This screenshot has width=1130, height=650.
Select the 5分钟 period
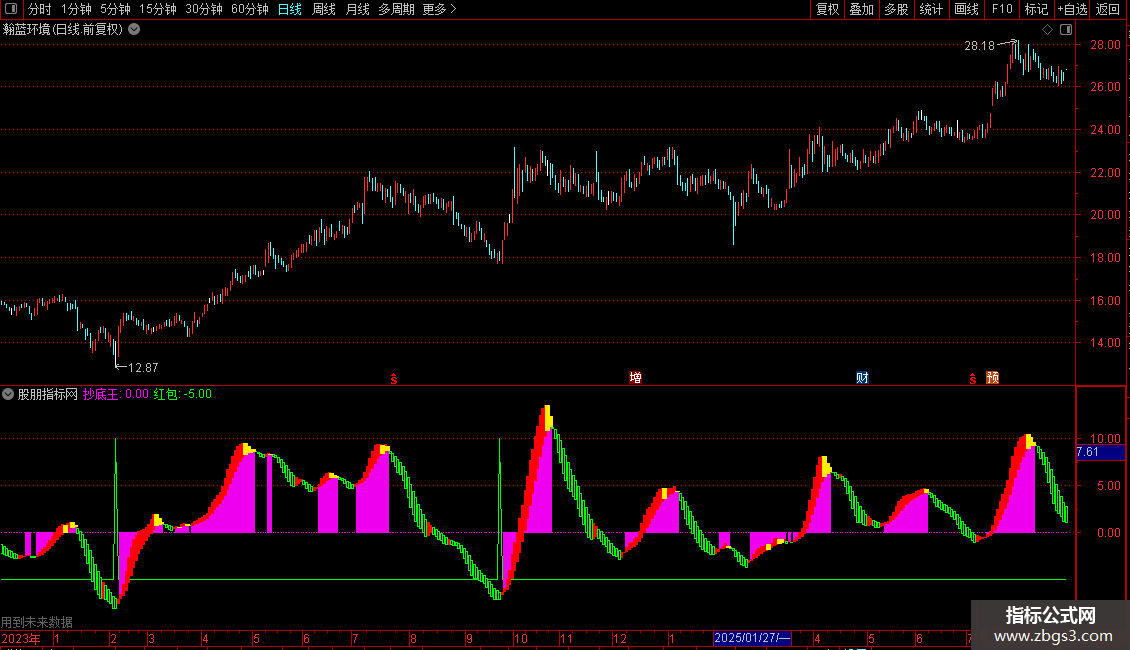pos(115,9)
